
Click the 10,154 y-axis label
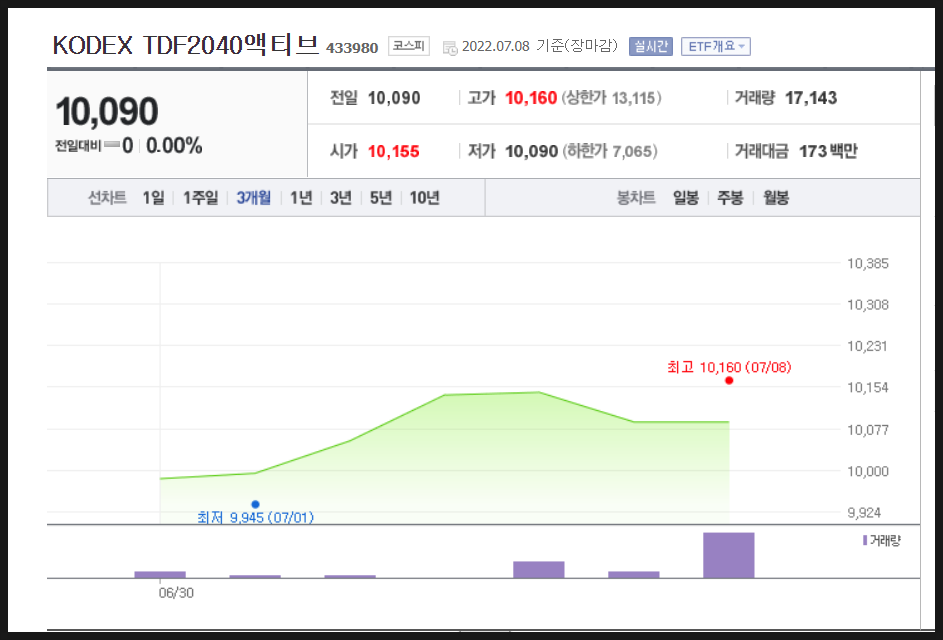(867, 387)
